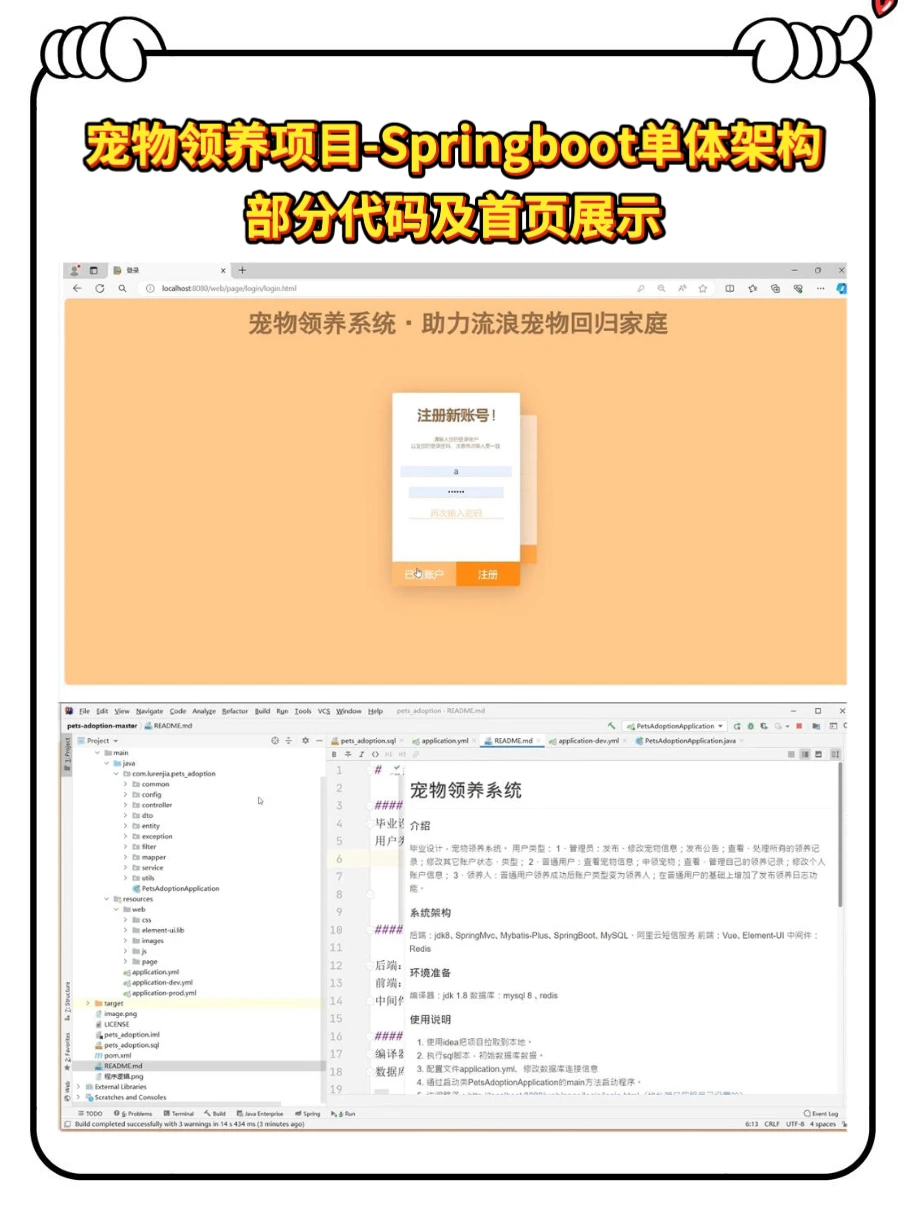The height and width of the screenshot is (1207, 905).
Task: Stop the application with the red stop icon
Action: (x=798, y=727)
